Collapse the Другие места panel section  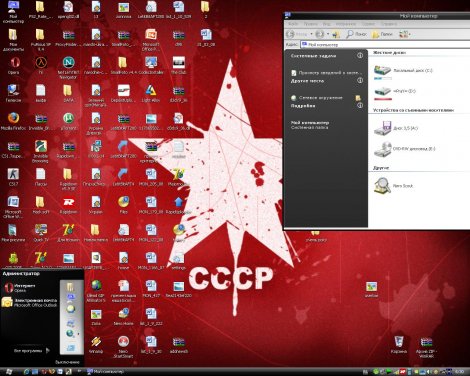tap(360, 80)
